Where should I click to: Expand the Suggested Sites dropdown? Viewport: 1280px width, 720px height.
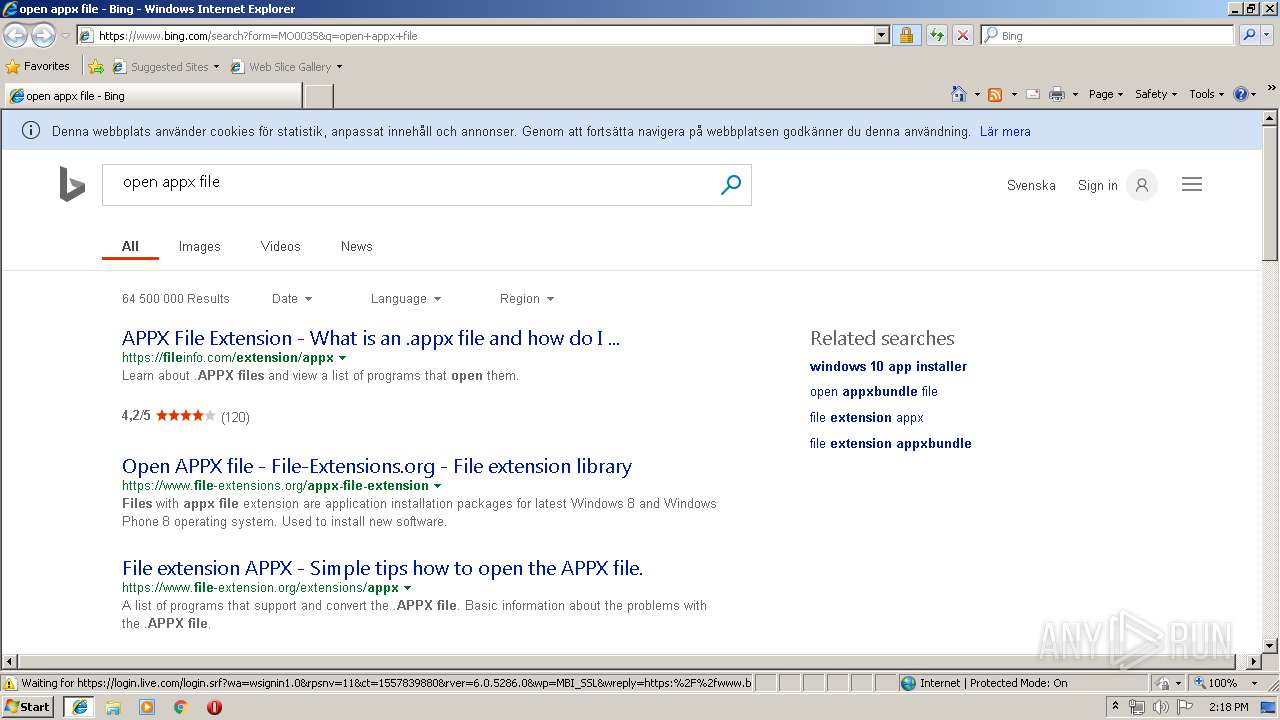tap(216, 67)
